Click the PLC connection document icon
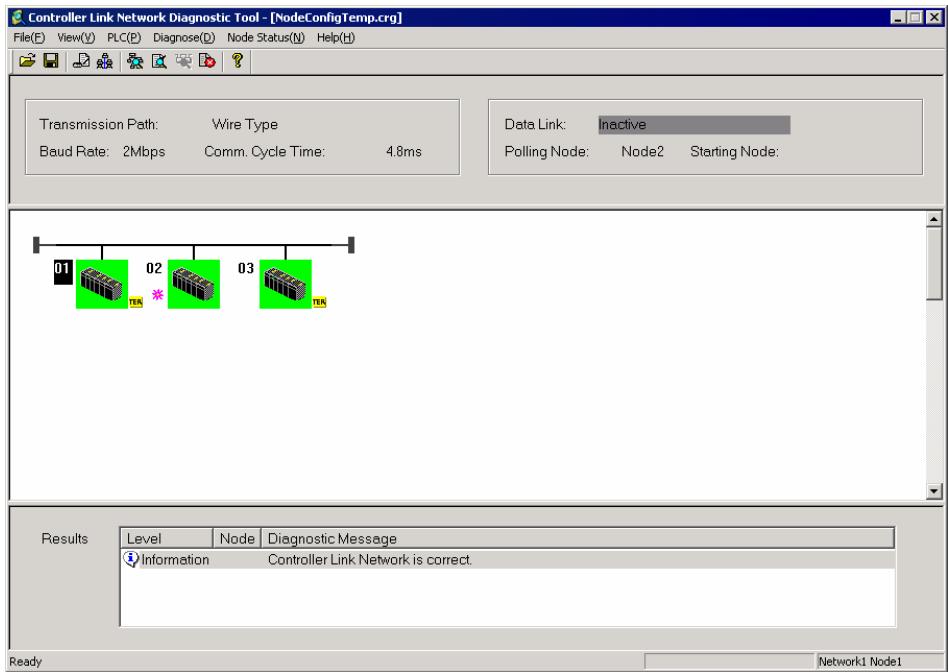Screen dimensions: 948x672 coord(81,60)
